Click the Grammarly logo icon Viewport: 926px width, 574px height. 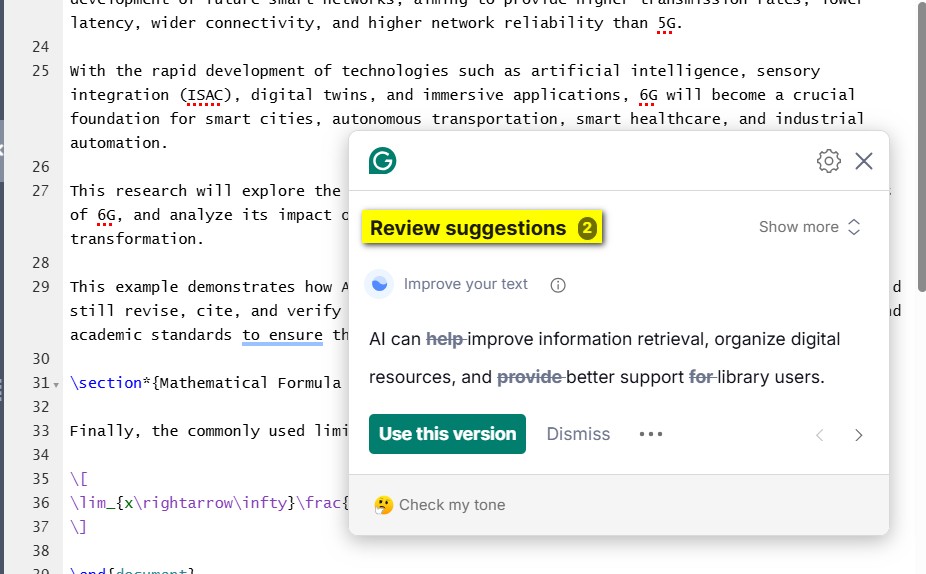(382, 161)
